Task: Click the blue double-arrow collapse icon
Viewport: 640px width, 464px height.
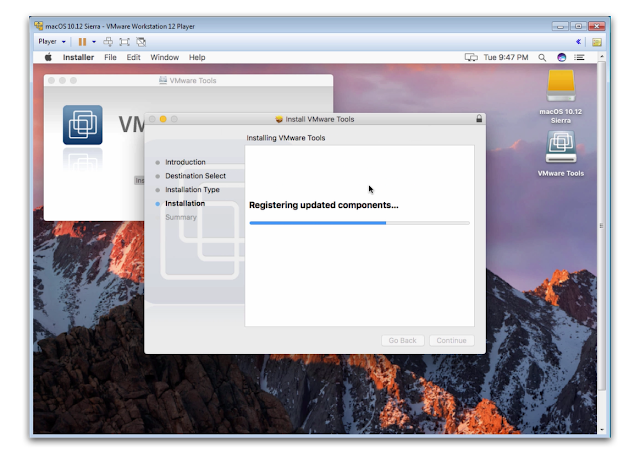Action: click(578, 42)
